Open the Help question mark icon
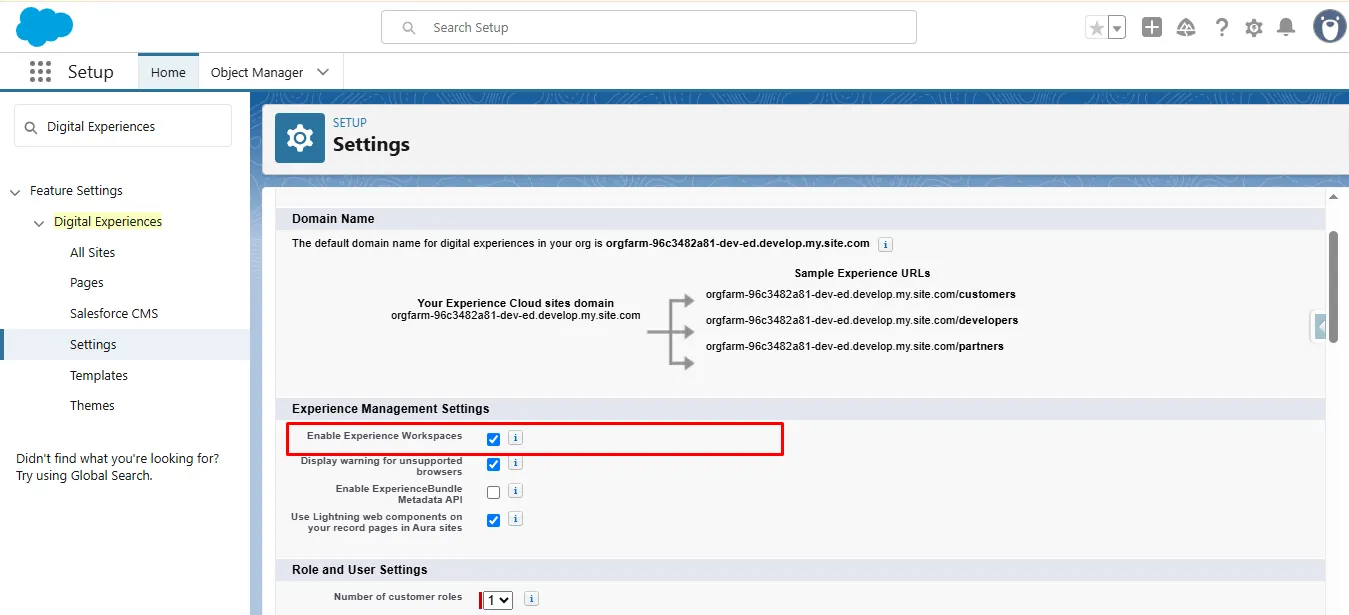Viewport: 1349px width, 615px height. (1221, 28)
